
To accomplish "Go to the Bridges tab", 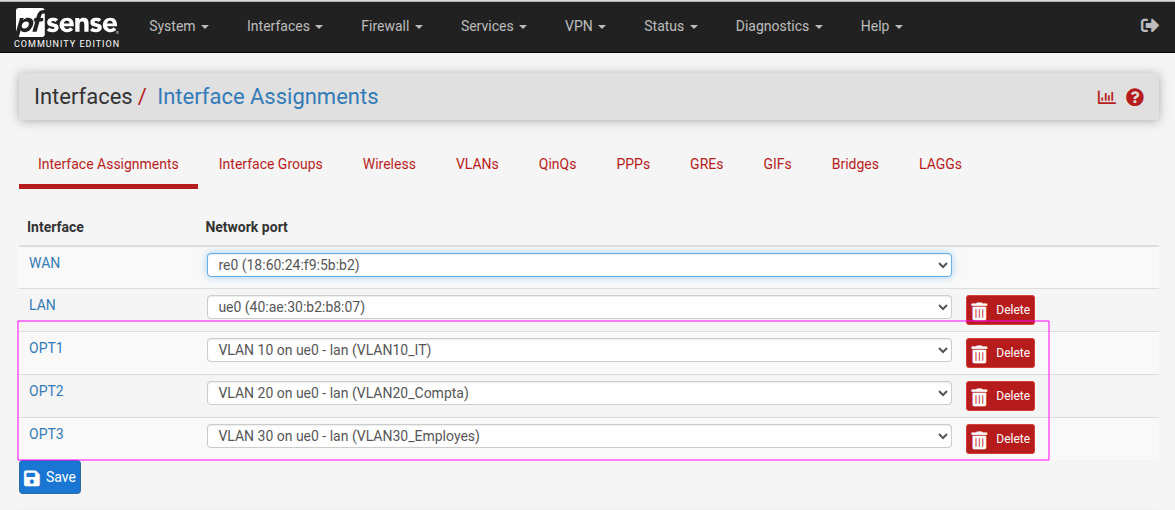I will 855,164.
